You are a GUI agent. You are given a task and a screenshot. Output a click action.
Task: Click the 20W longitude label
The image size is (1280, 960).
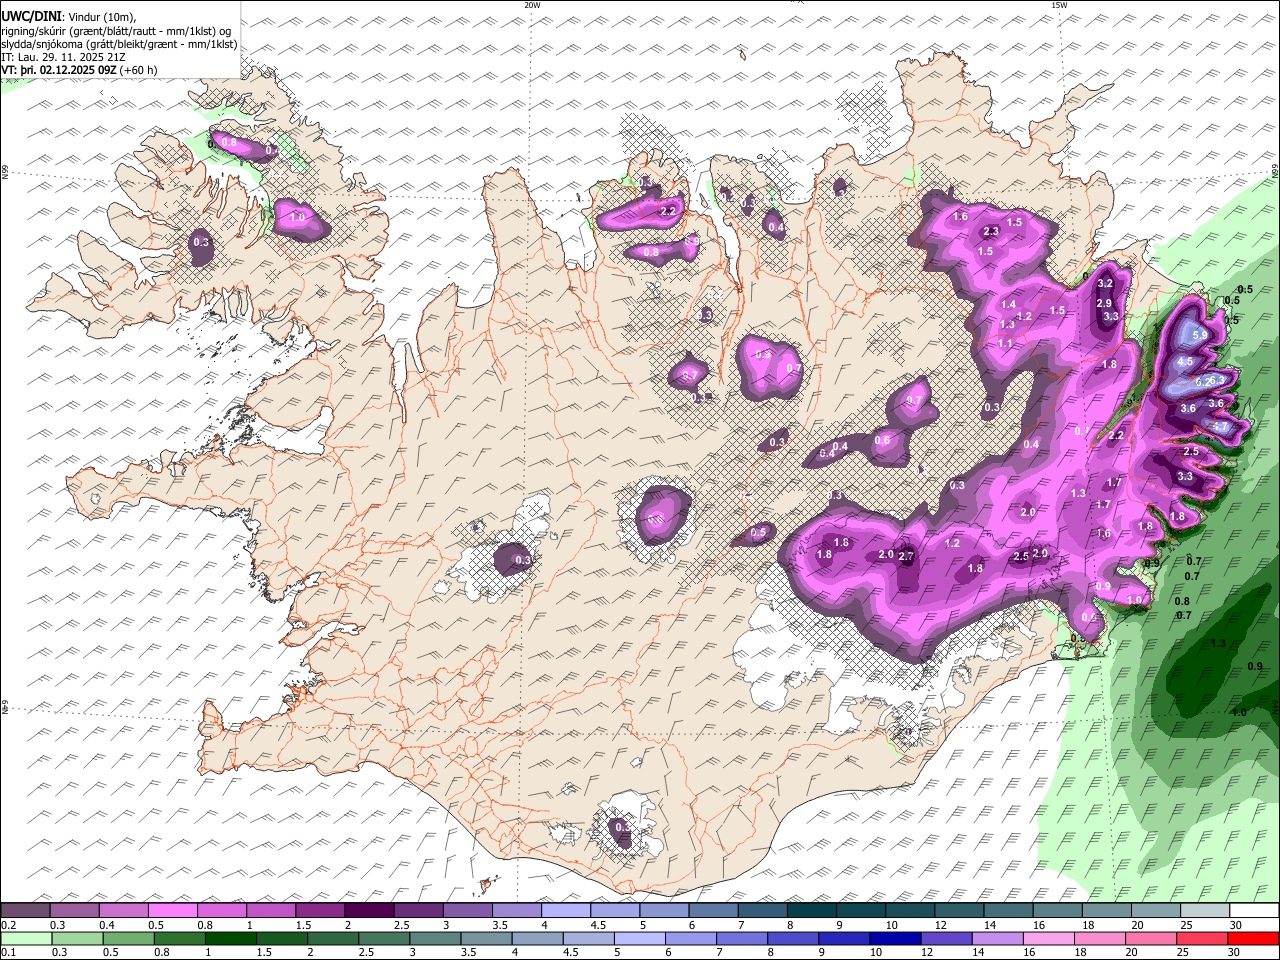[532, 5]
